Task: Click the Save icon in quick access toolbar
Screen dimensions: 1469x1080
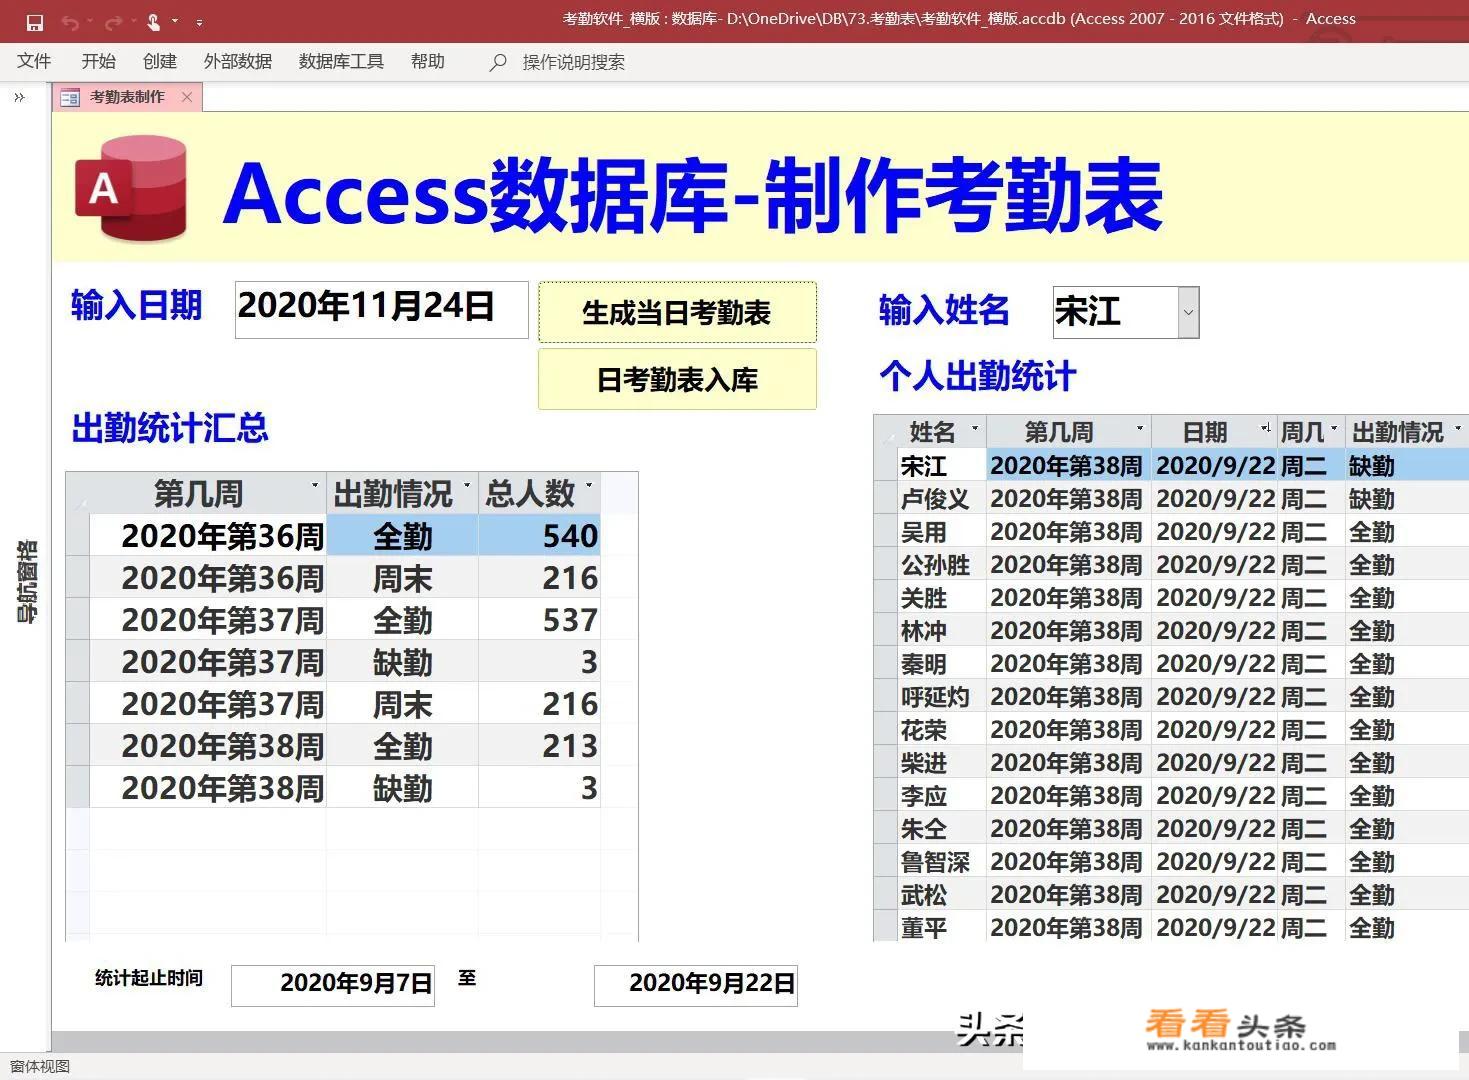Action: click(x=34, y=21)
